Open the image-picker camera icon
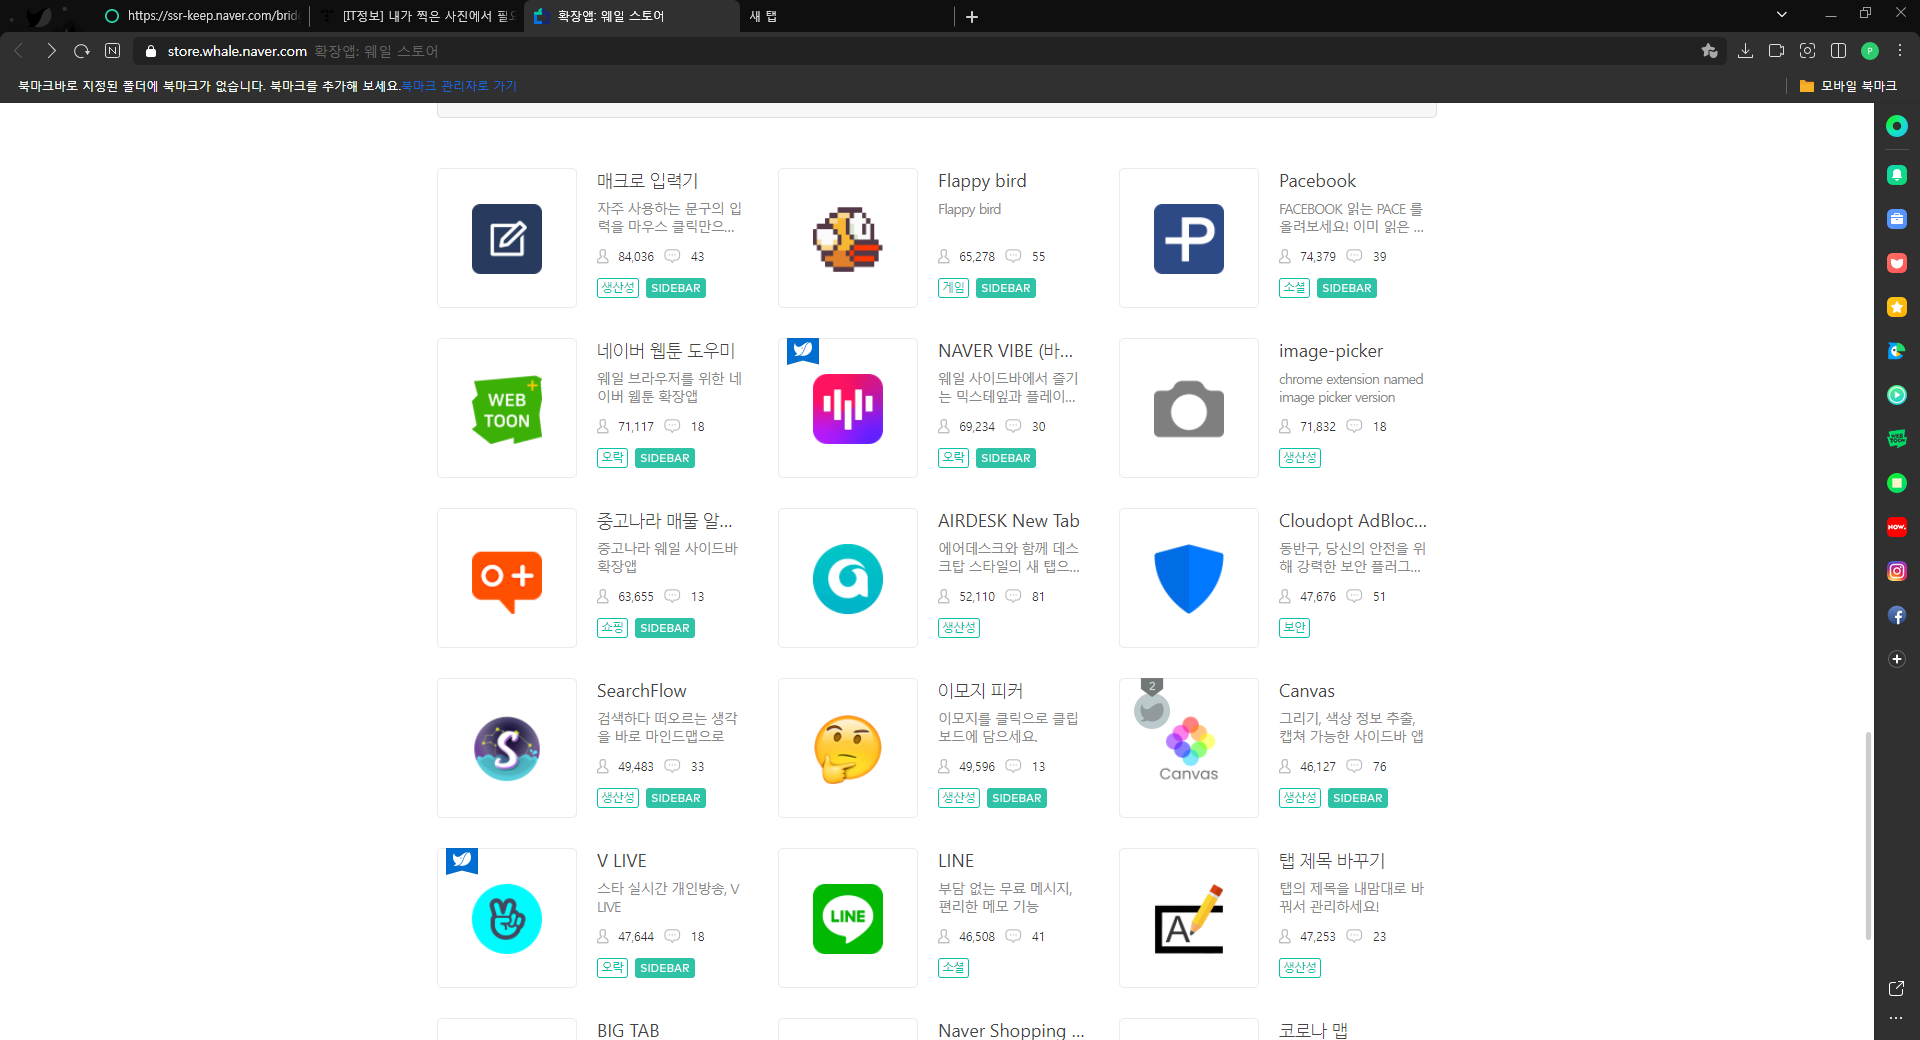The width and height of the screenshot is (1920, 1040). click(x=1189, y=409)
